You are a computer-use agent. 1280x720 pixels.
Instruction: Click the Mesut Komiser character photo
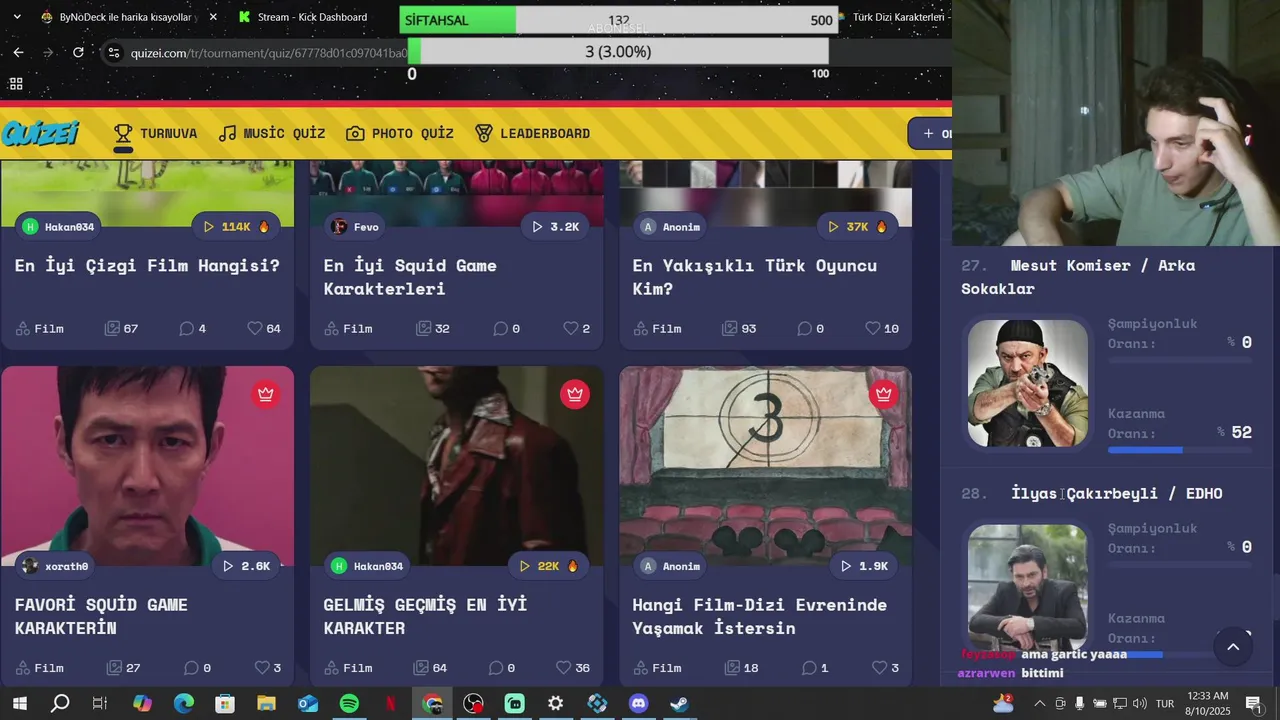tap(1027, 382)
